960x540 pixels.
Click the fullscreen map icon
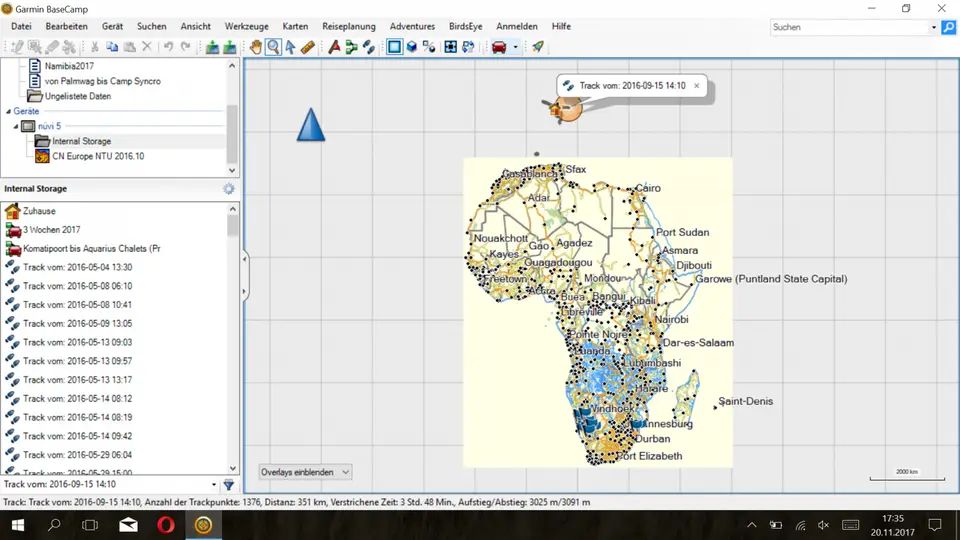point(451,47)
